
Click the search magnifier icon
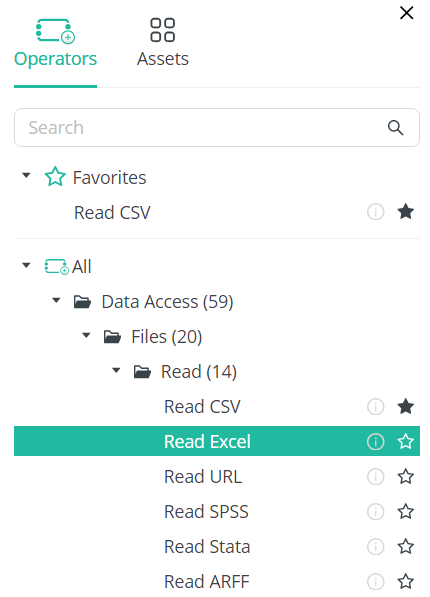pos(395,128)
